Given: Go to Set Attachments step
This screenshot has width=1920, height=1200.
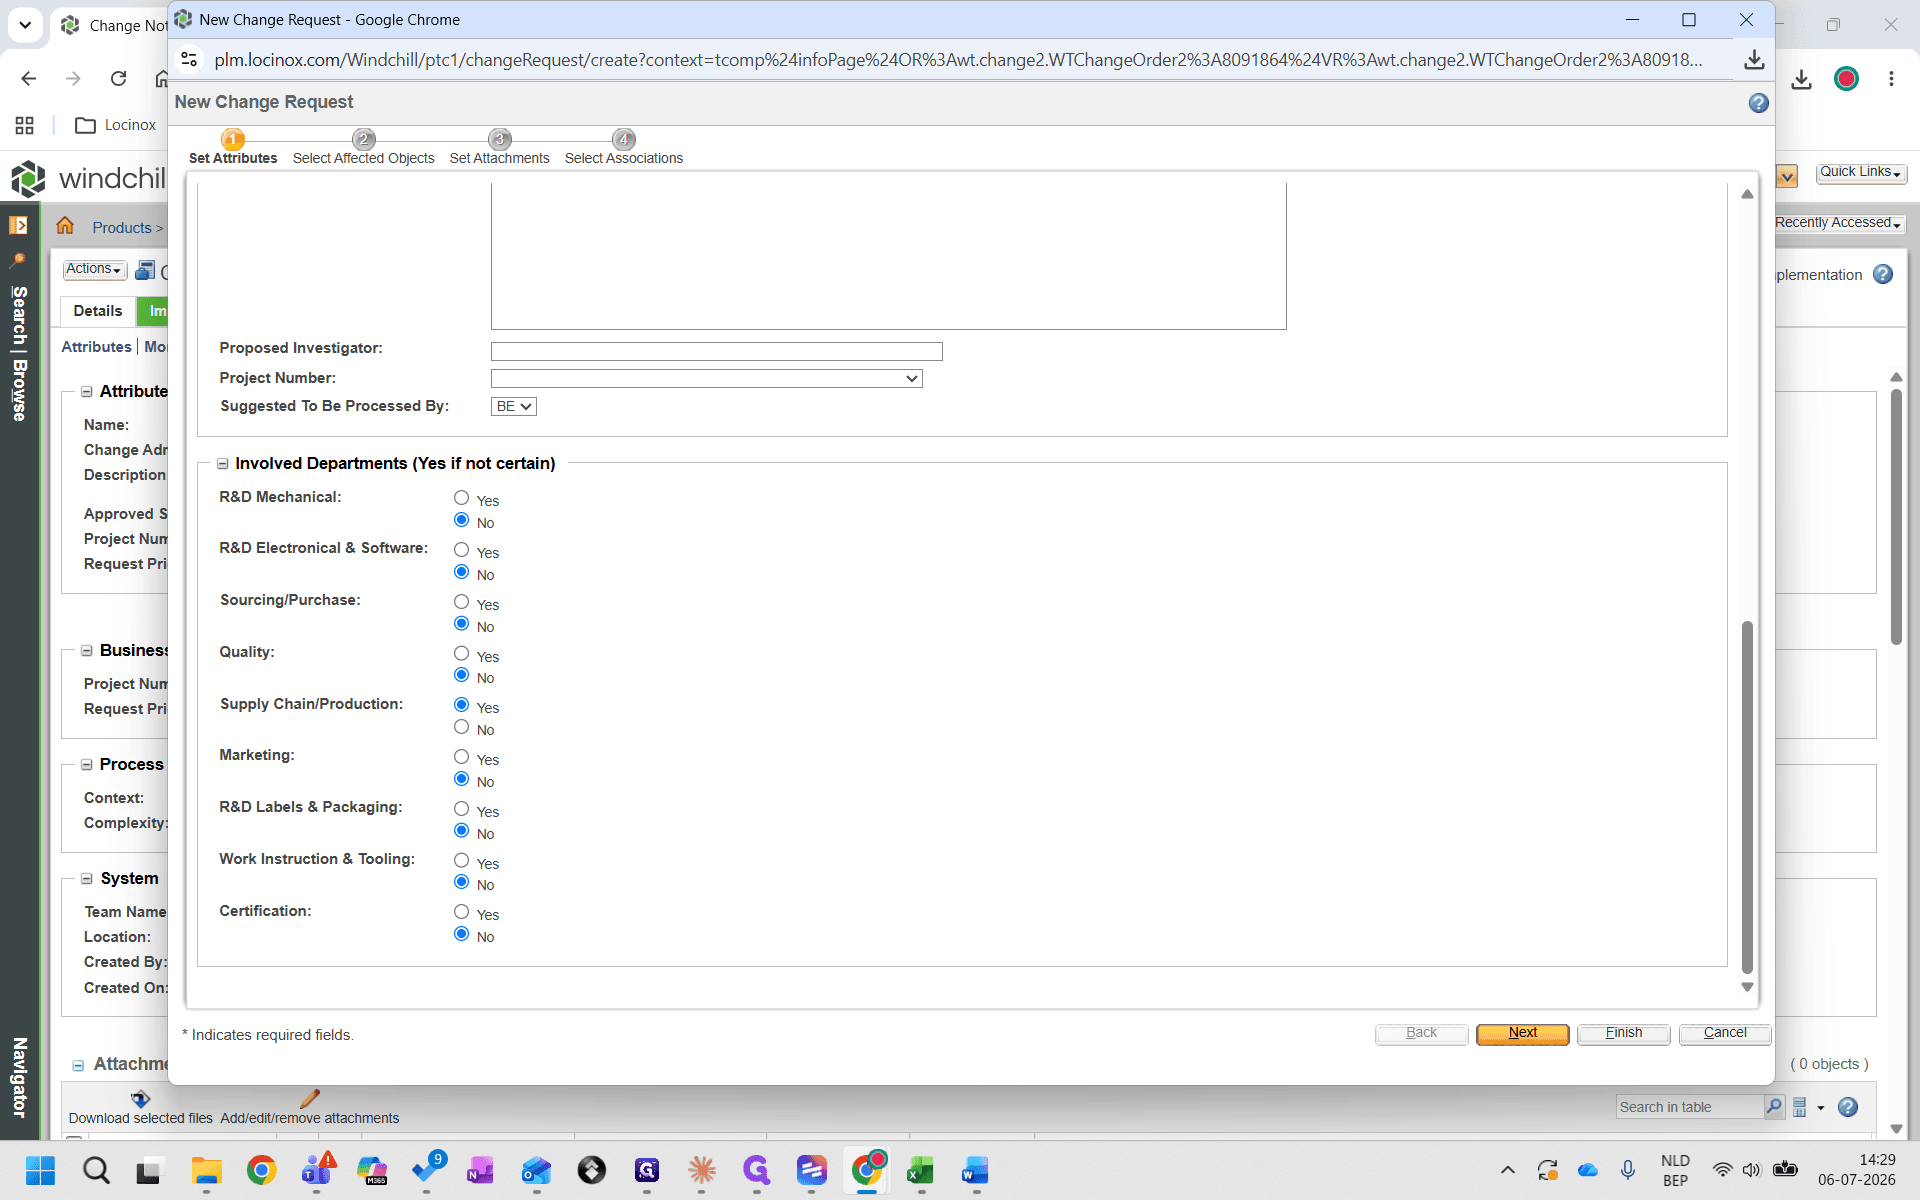Looking at the screenshot, I should [x=499, y=148].
